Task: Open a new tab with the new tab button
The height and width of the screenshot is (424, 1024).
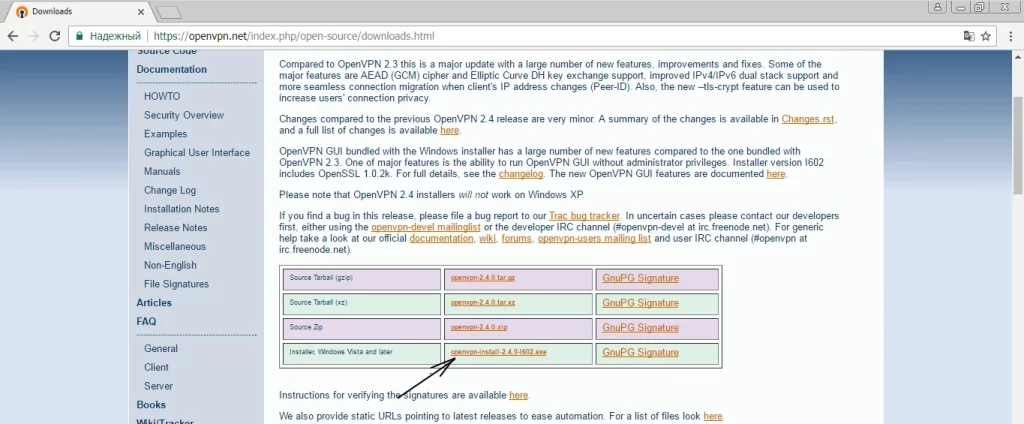Action: click(168, 12)
